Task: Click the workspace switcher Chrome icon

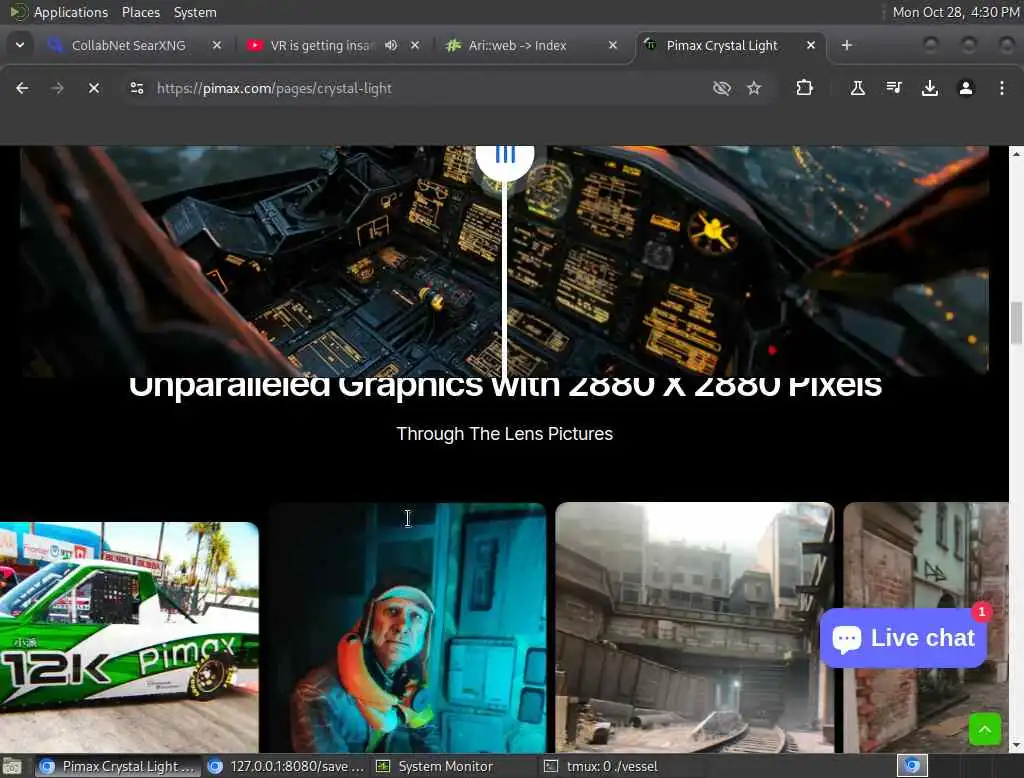Action: coord(912,766)
